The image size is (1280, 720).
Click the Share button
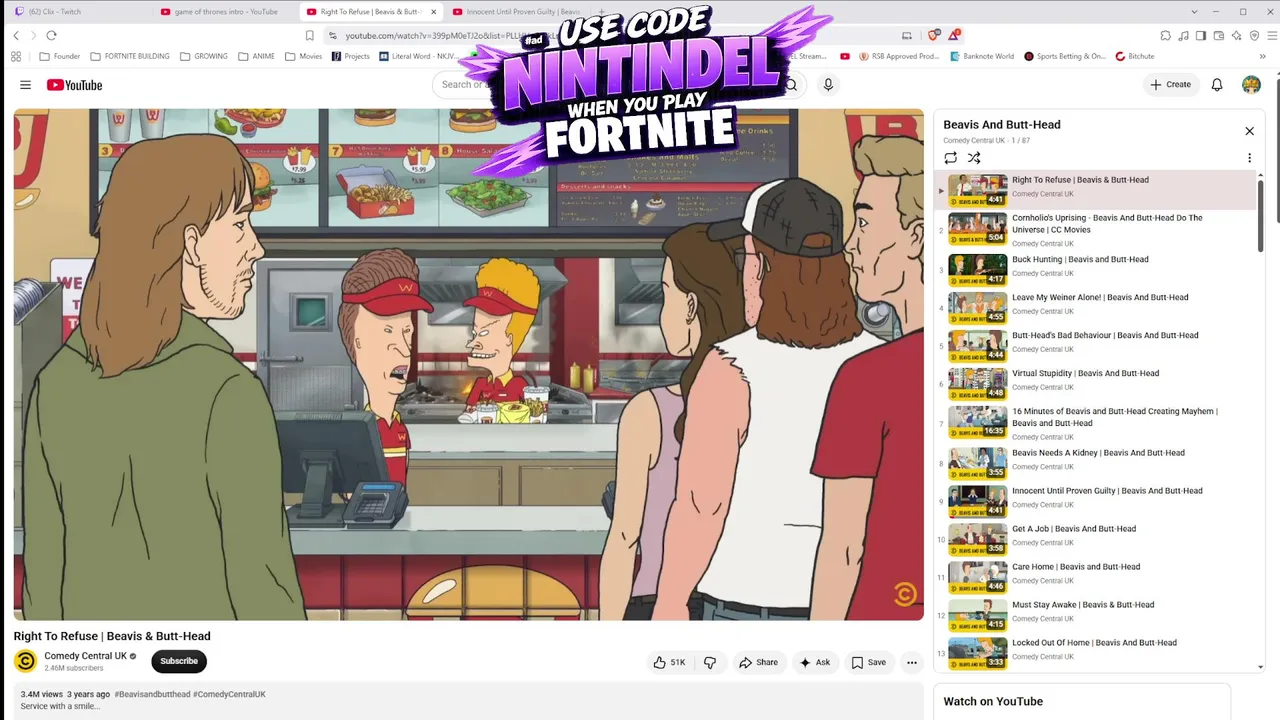(758, 662)
